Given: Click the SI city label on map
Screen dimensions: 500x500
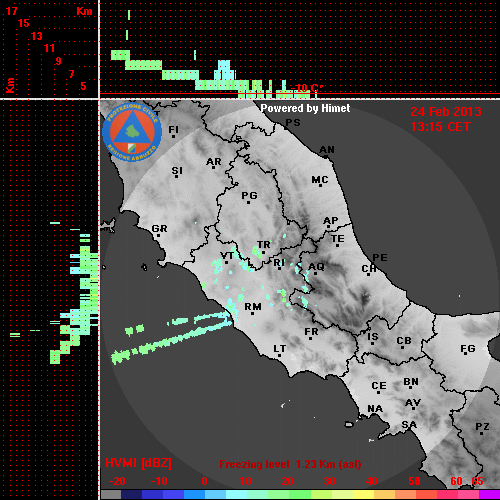Looking at the screenshot, I should click(177, 171).
